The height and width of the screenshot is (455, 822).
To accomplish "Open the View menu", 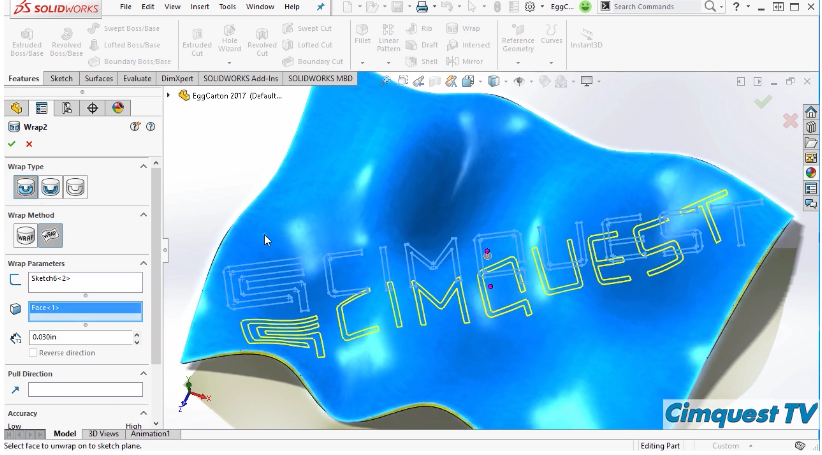I will 172,7.
